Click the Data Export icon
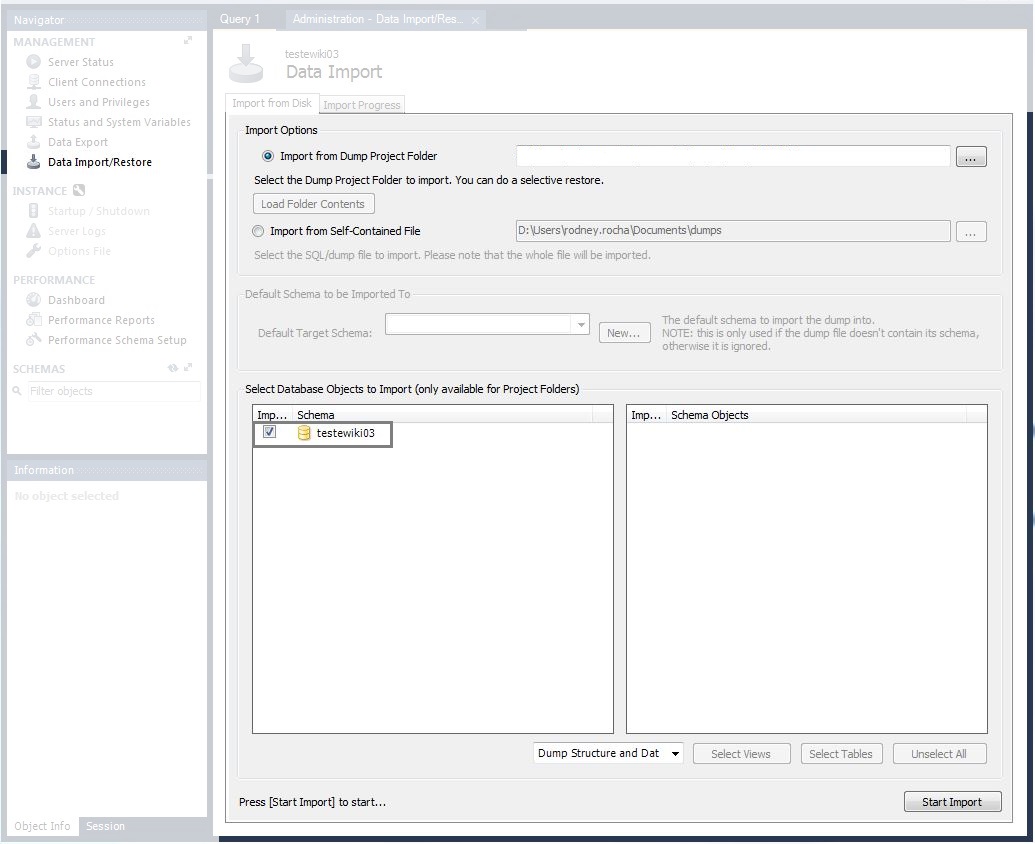 [x=34, y=142]
